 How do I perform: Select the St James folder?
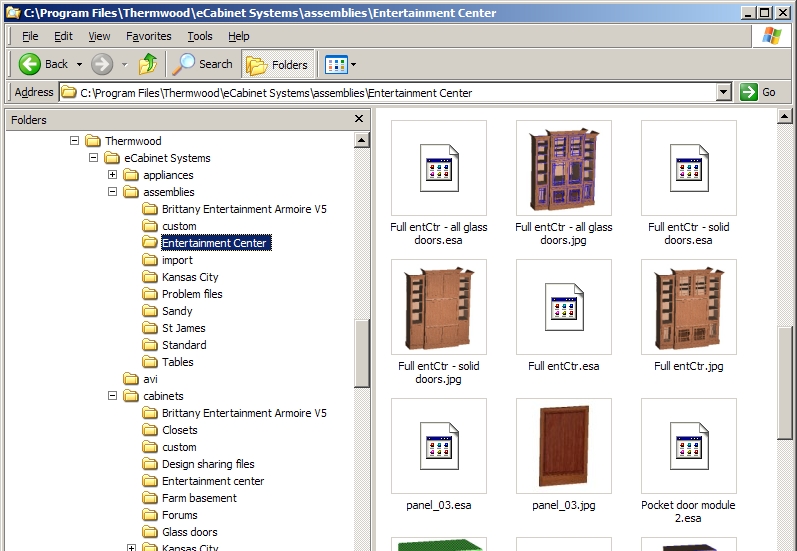[174, 328]
